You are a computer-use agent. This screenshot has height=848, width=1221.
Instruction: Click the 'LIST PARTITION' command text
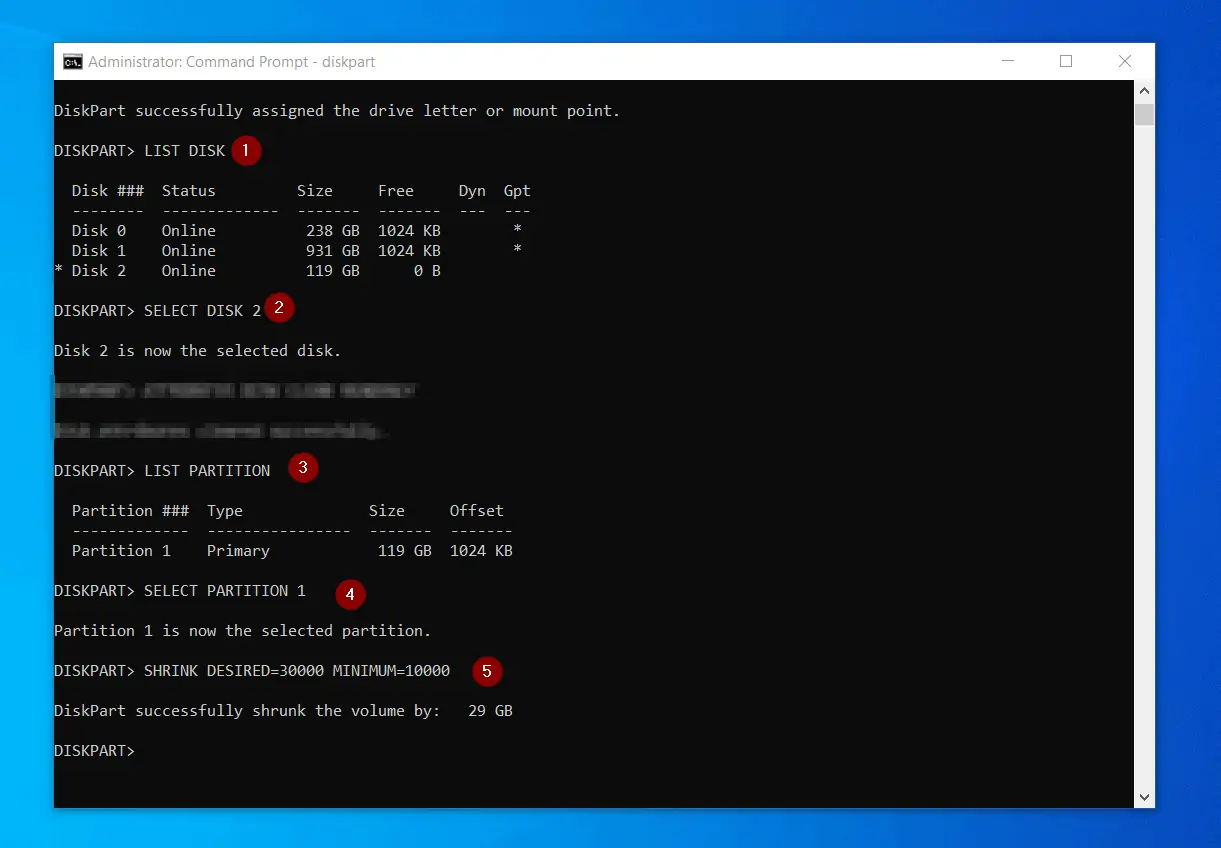click(207, 471)
